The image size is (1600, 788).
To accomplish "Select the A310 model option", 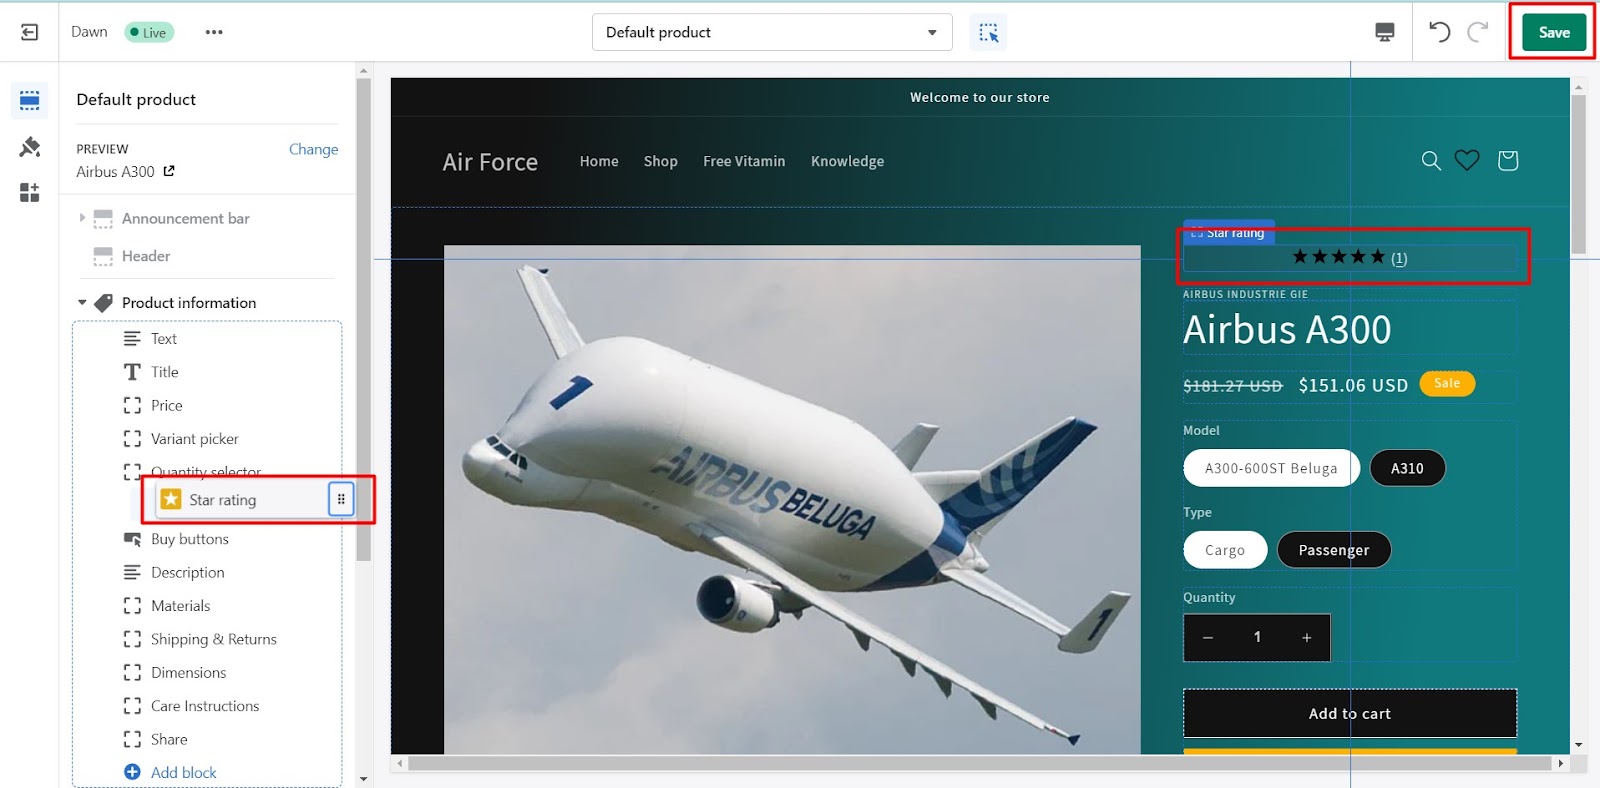I will 1407,468.
